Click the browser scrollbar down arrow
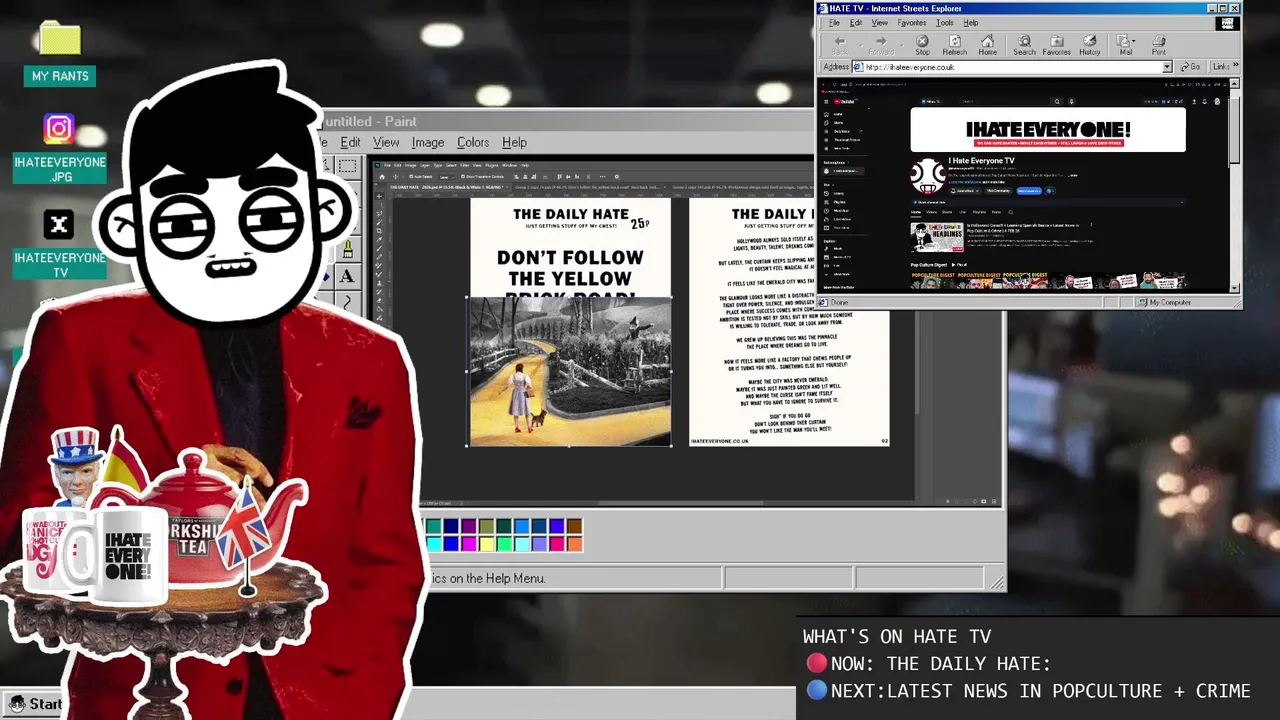Viewport: 1280px width, 720px height. pos(1235,288)
